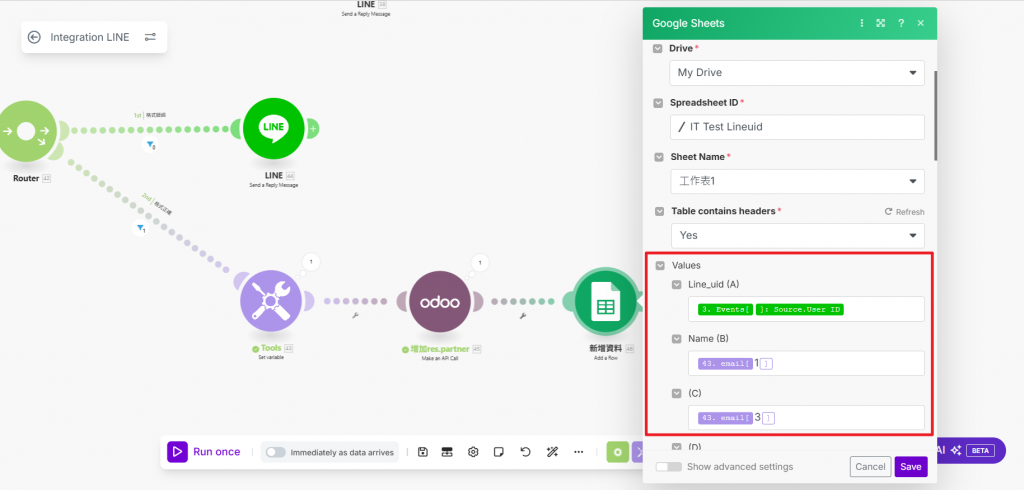
Task: Click the Cancel button
Action: click(x=871, y=466)
